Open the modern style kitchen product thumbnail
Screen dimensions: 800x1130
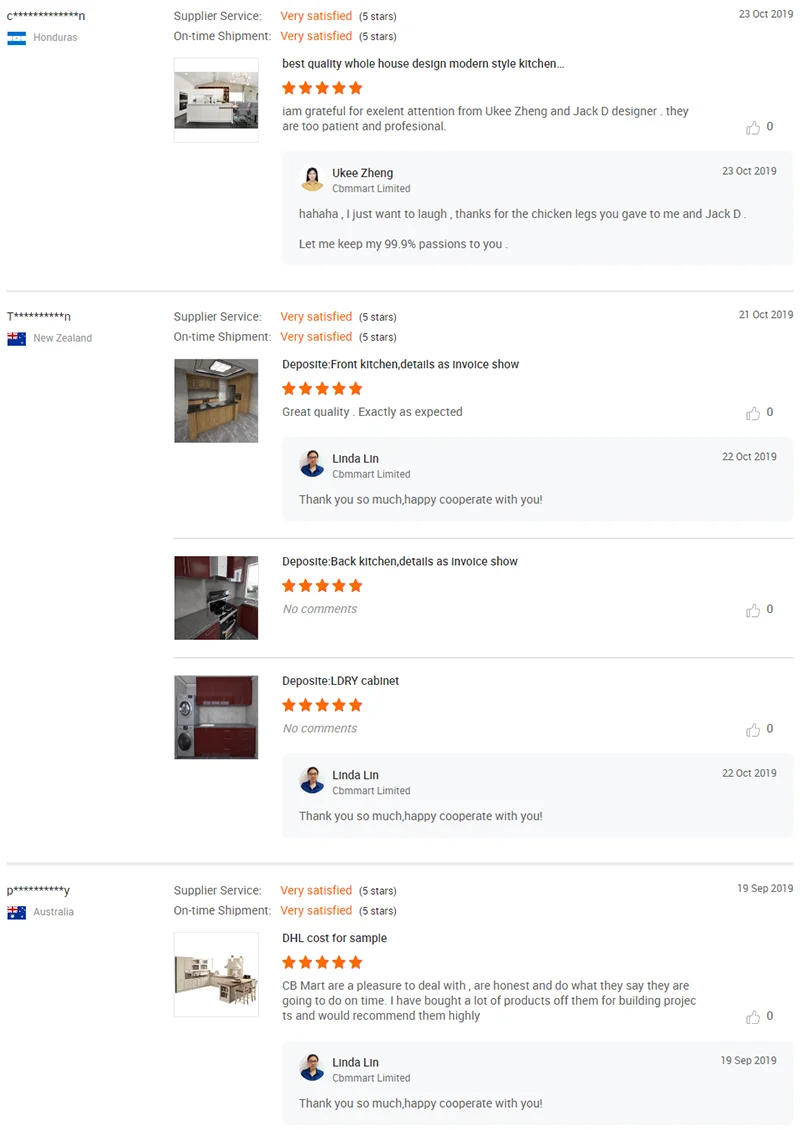pyautogui.click(x=216, y=100)
